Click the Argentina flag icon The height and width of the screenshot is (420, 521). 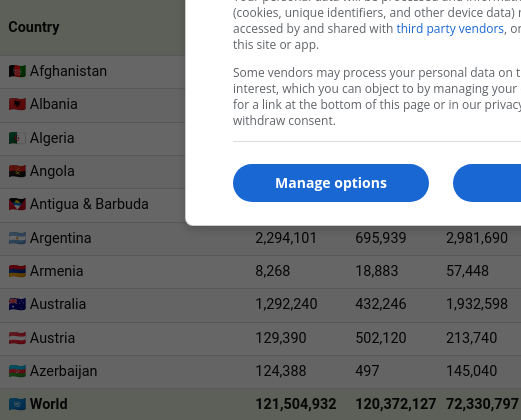17,238
